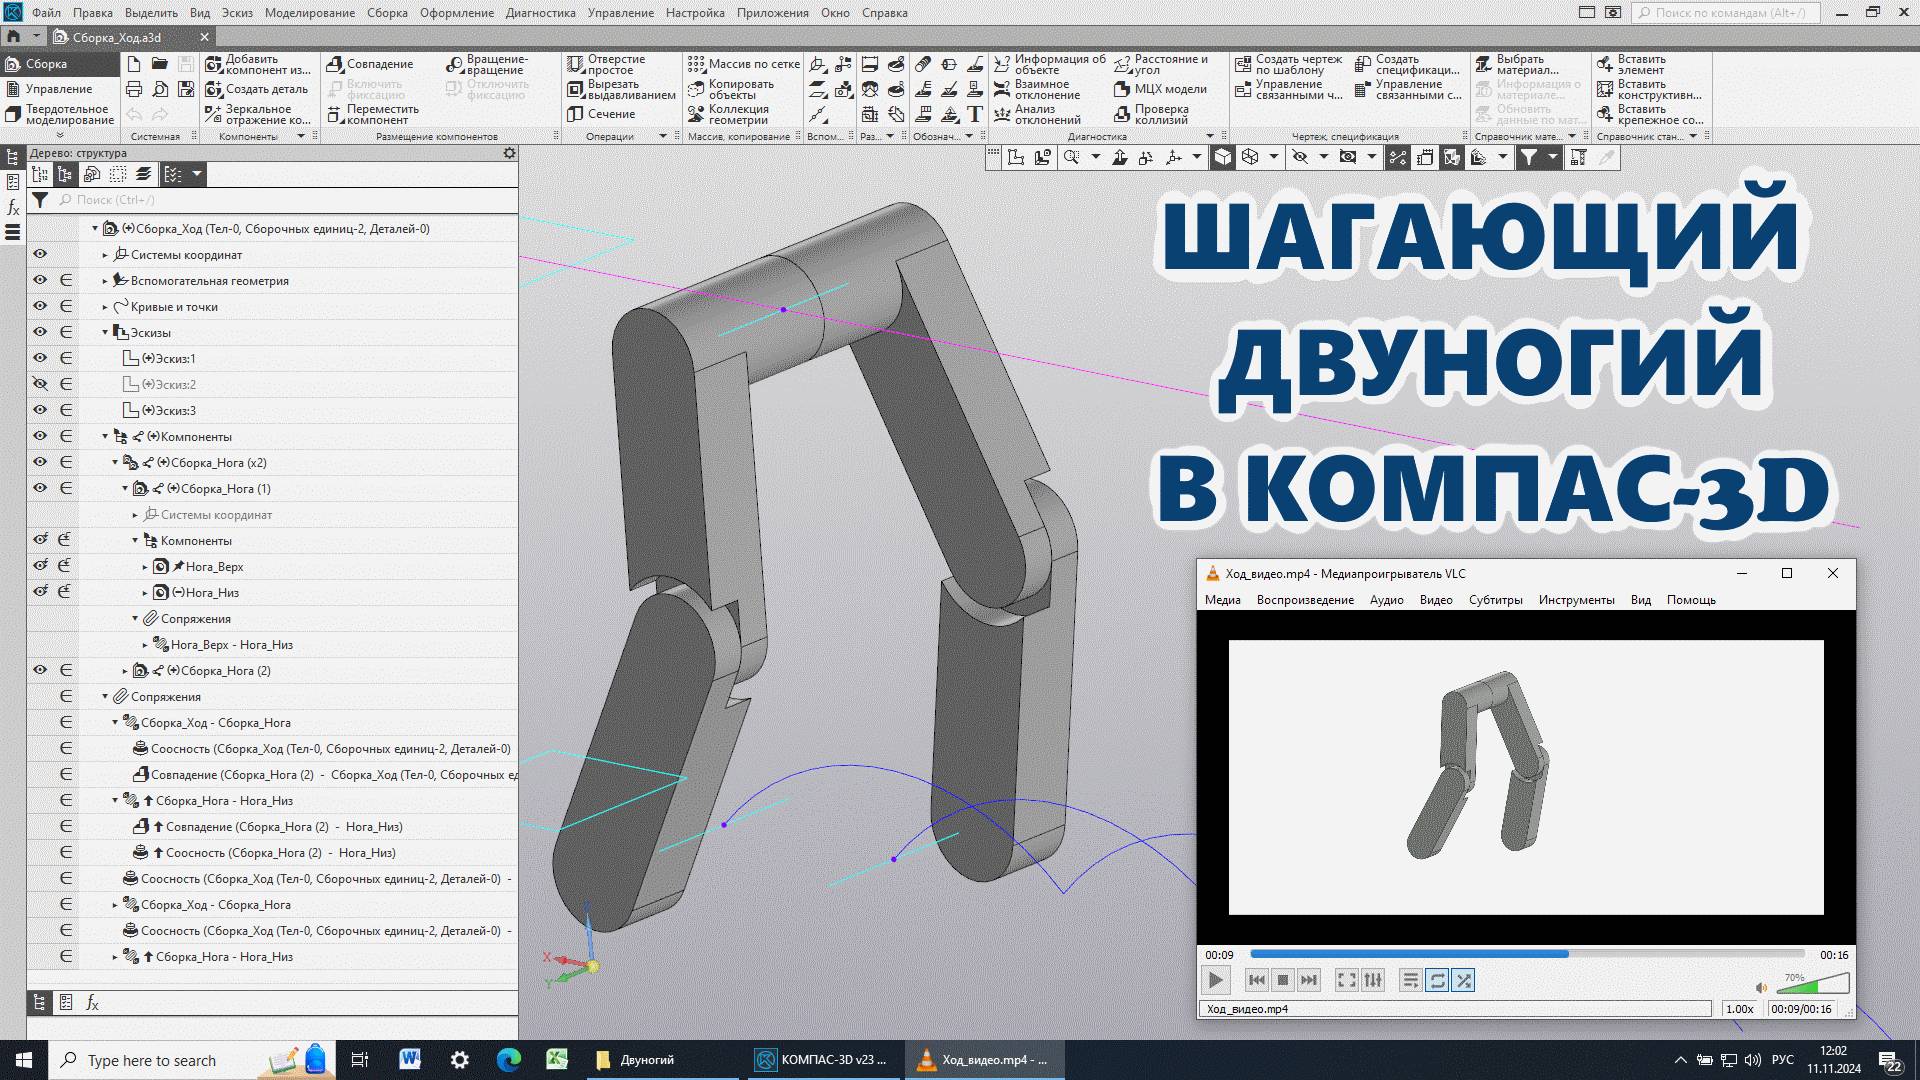Show hidden Эскиз:2 via eye icon

(x=40, y=384)
